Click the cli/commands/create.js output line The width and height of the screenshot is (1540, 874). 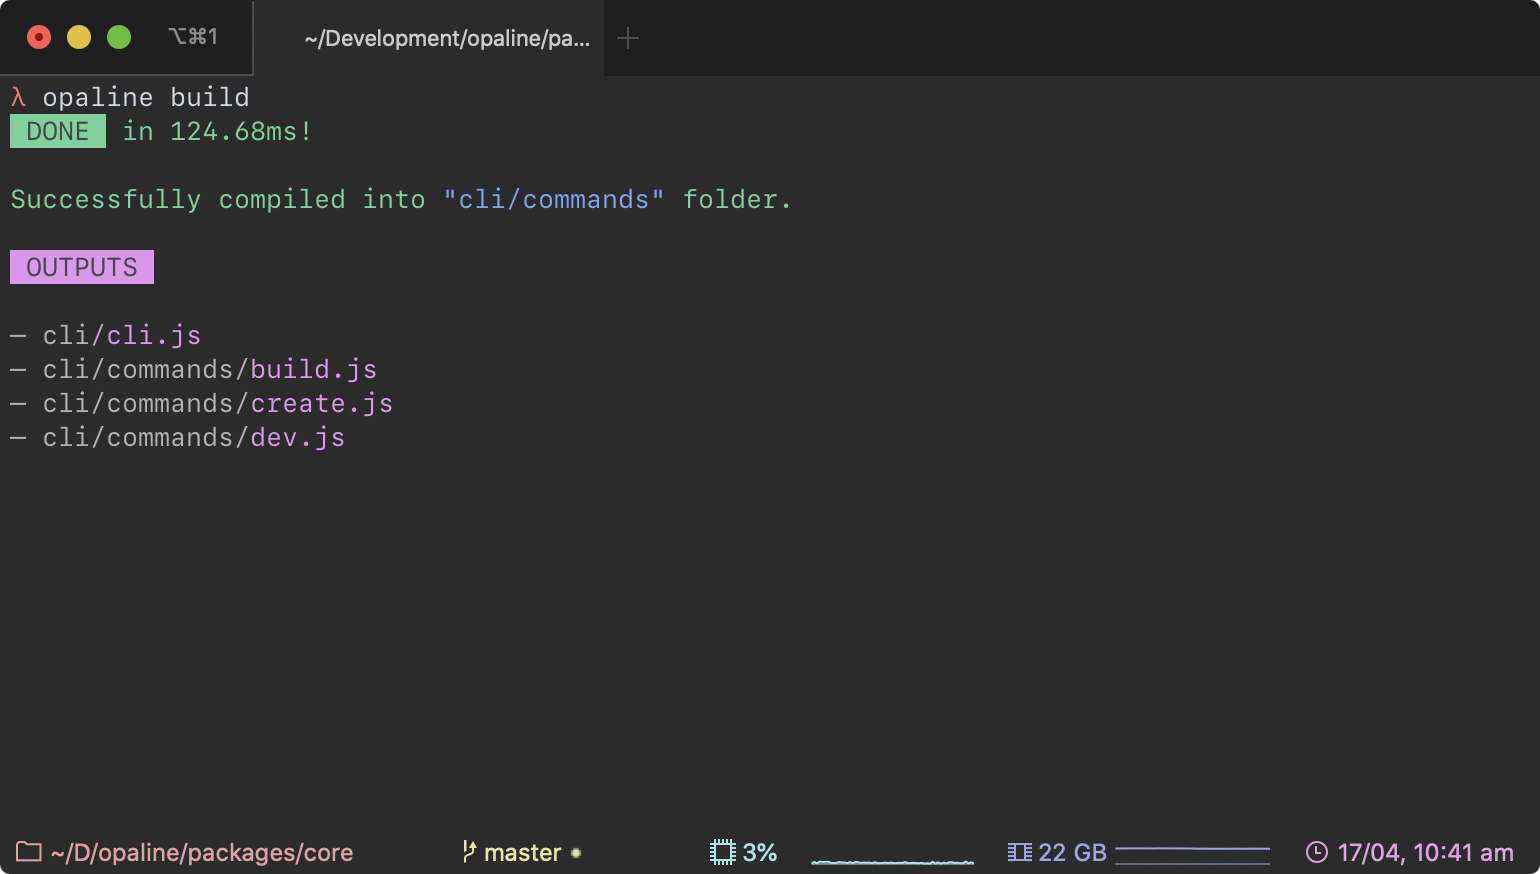202,404
